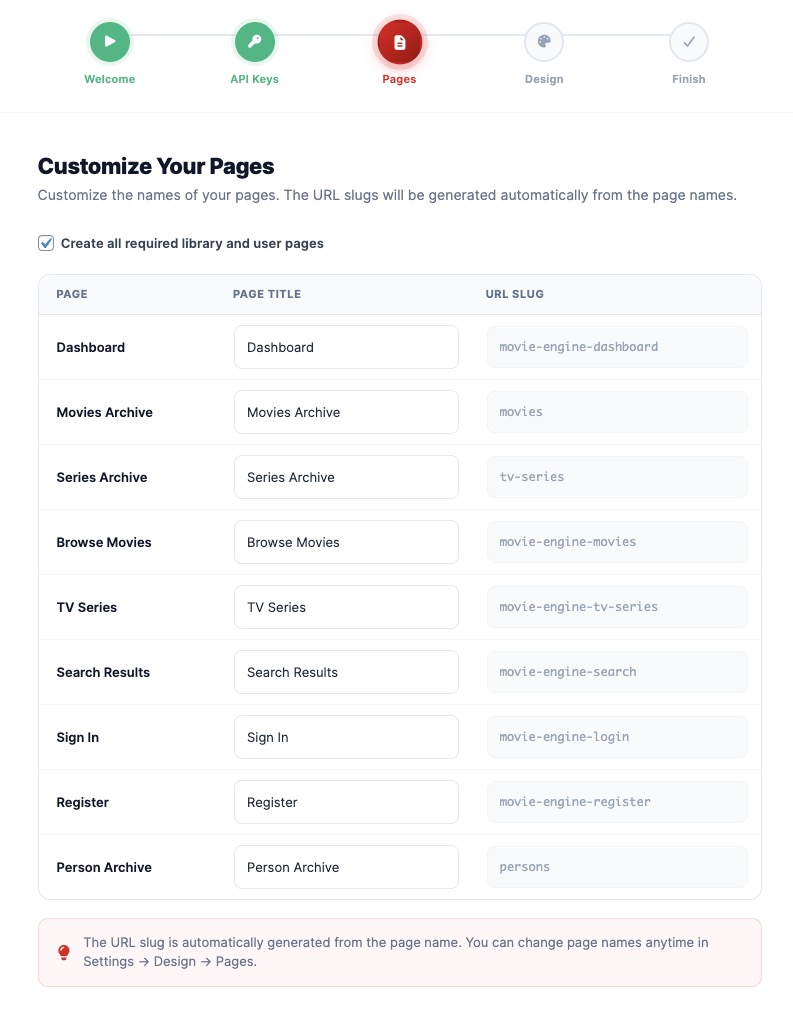The image size is (793, 1022).
Task: Click the Pages document icon
Action: point(400,42)
